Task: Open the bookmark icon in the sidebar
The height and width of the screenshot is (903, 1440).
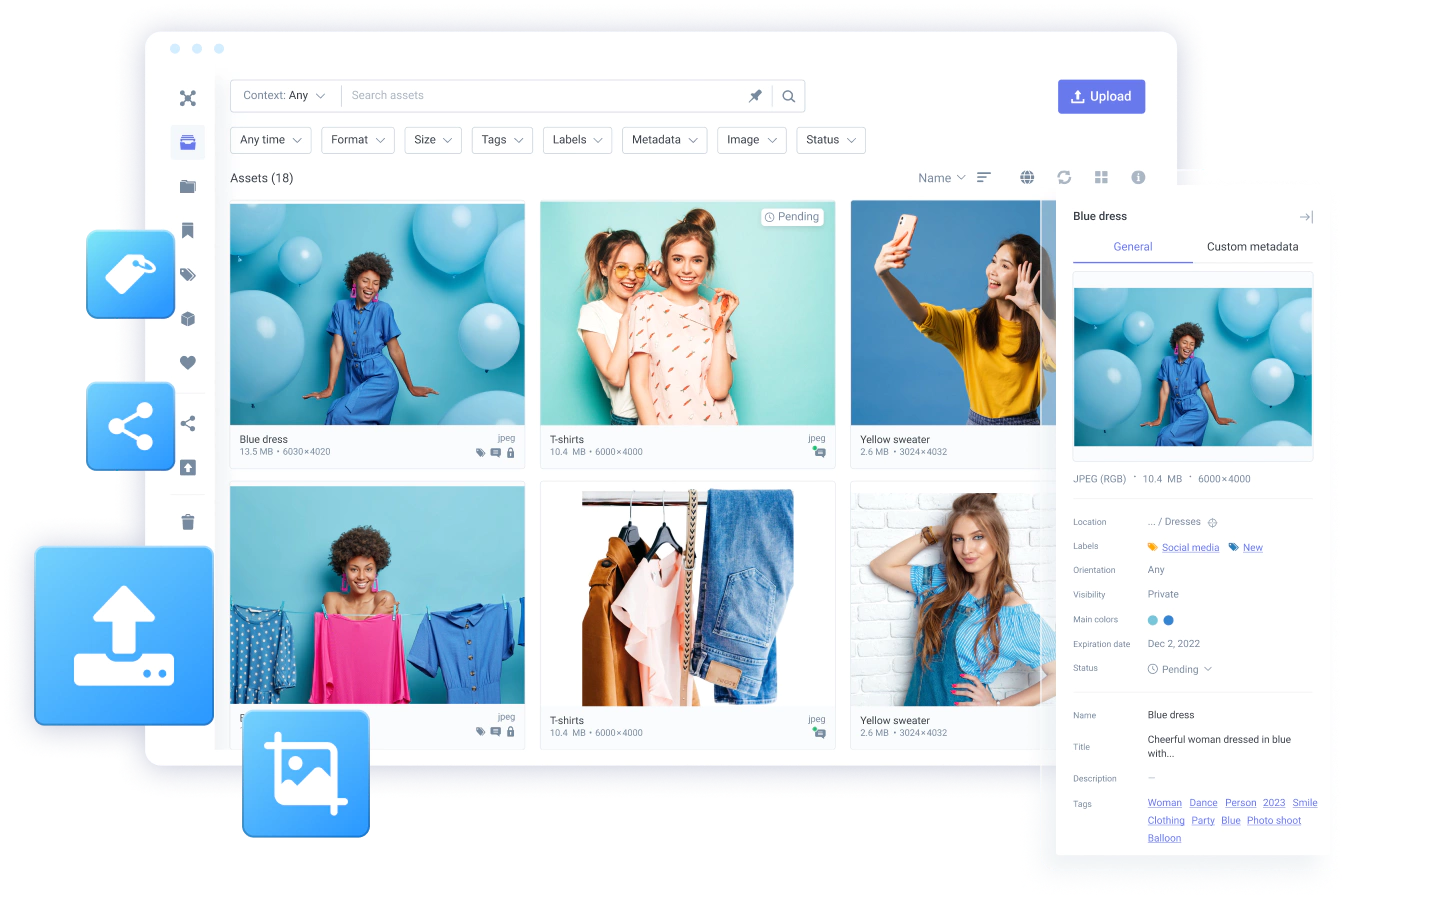Action: click(x=188, y=231)
